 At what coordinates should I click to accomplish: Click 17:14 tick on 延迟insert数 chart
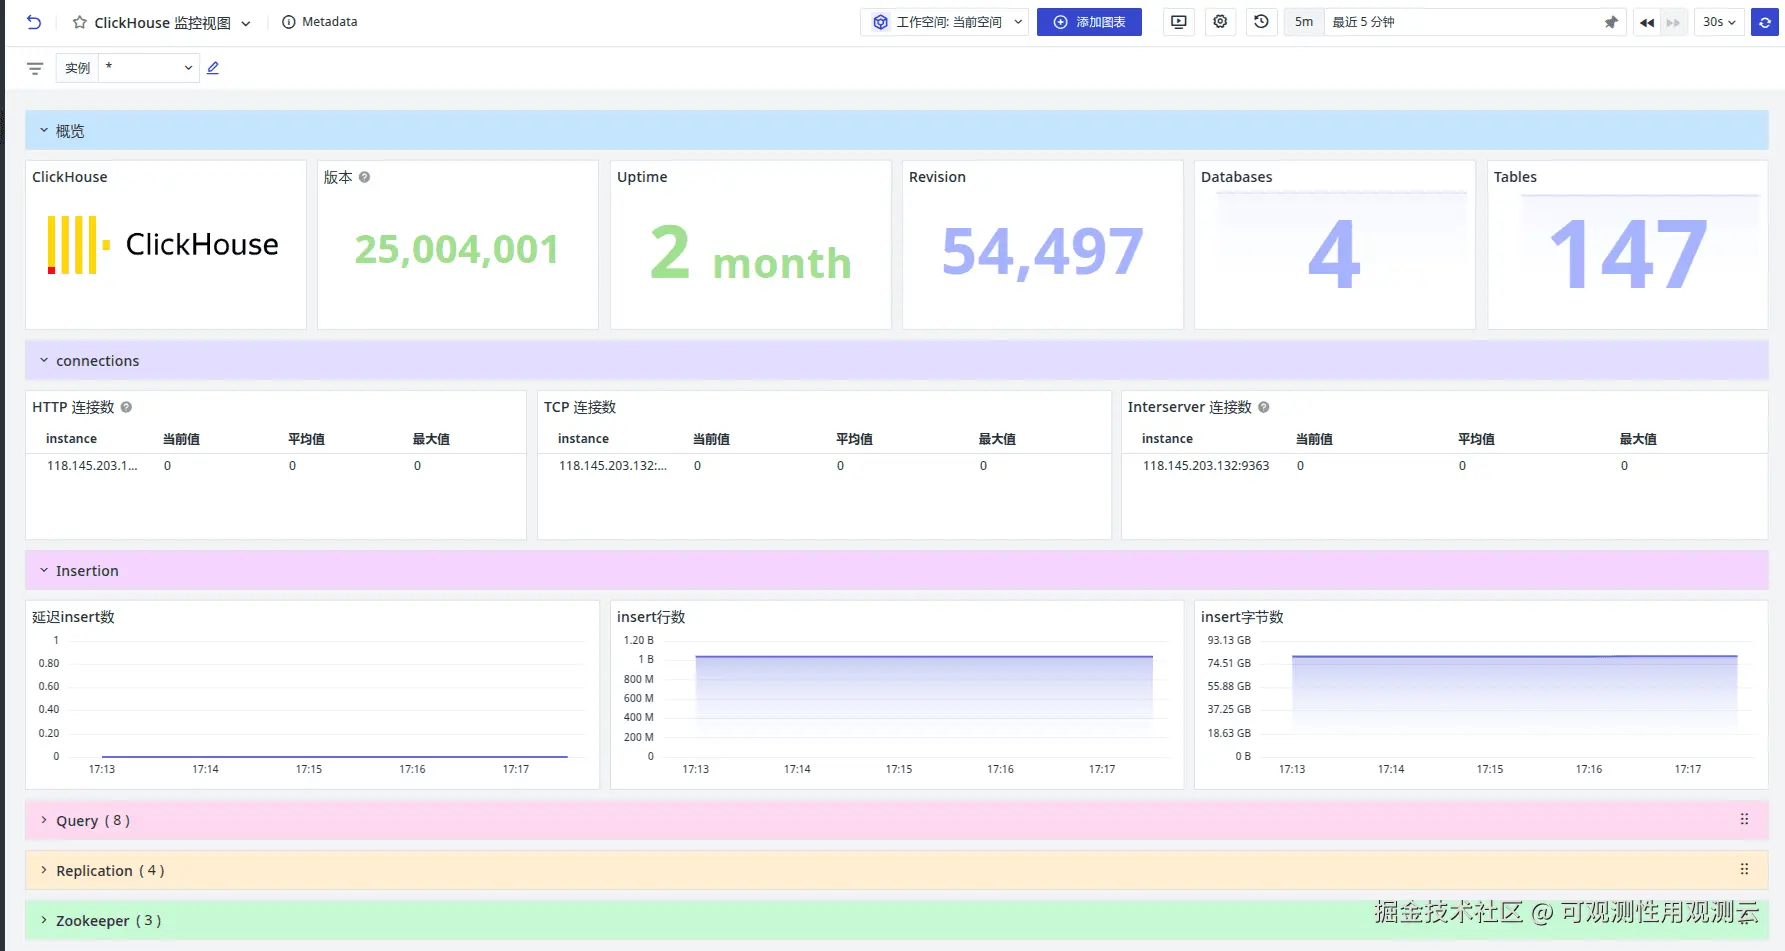[205, 769]
